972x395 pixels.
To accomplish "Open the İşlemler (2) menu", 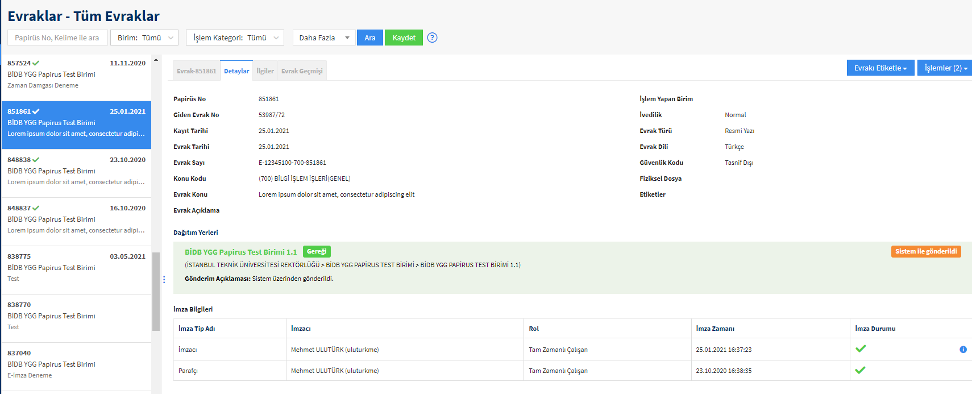I will click(x=944, y=68).
